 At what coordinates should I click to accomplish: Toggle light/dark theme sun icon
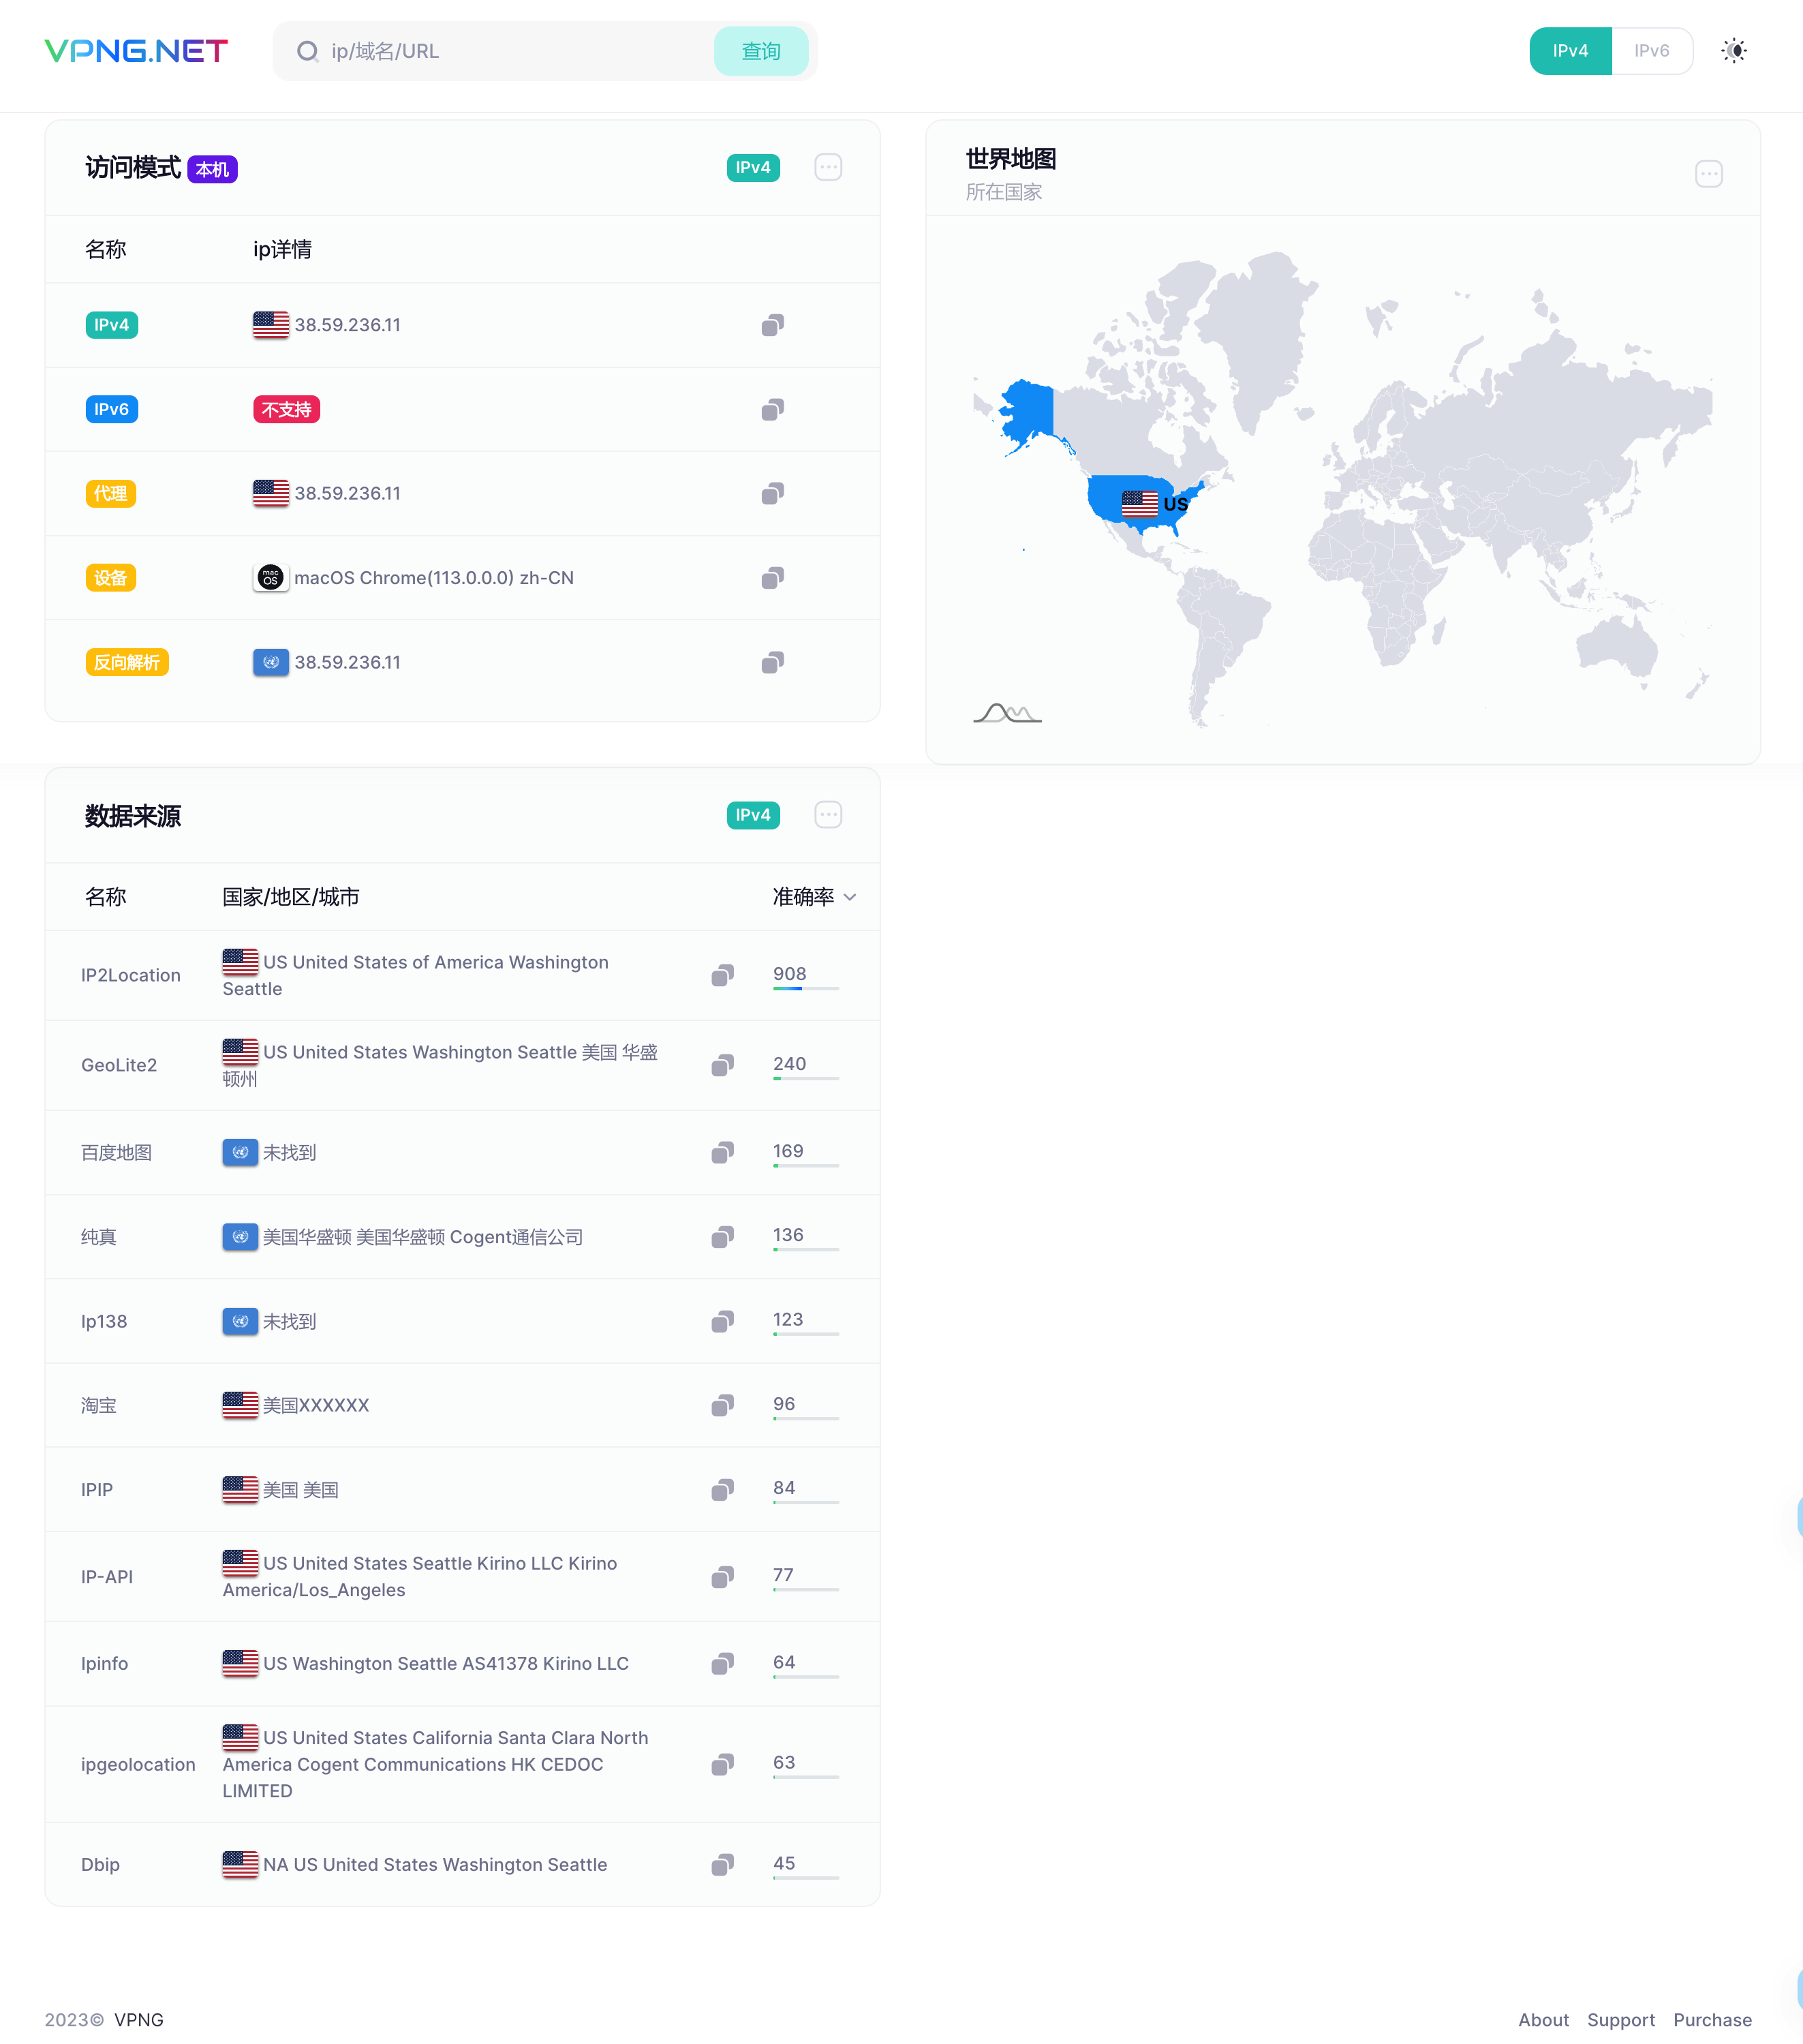tap(1734, 51)
